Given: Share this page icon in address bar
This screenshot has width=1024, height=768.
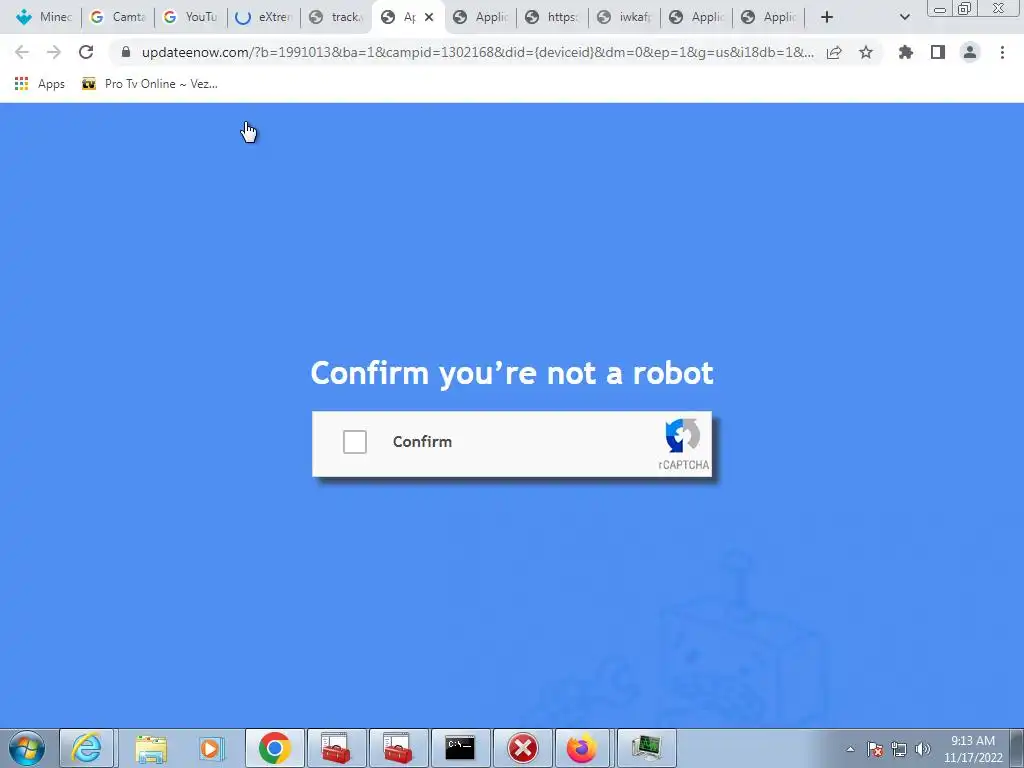Looking at the screenshot, I should 834,52.
